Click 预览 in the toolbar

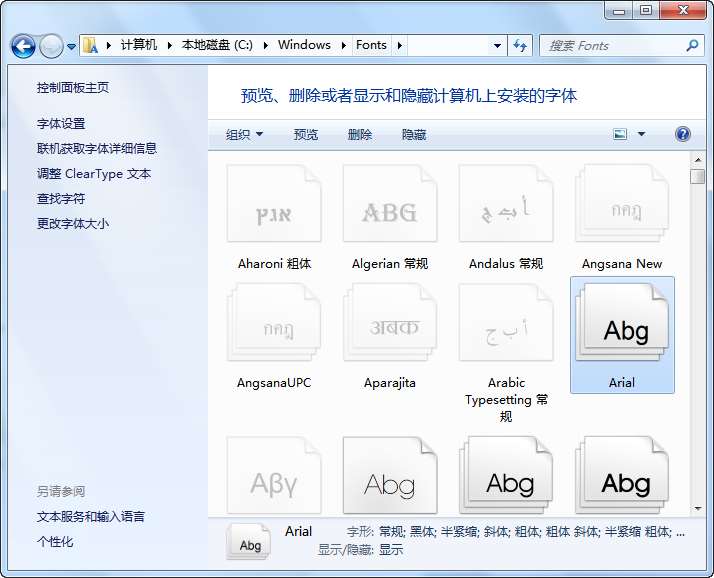pyautogui.click(x=306, y=134)
